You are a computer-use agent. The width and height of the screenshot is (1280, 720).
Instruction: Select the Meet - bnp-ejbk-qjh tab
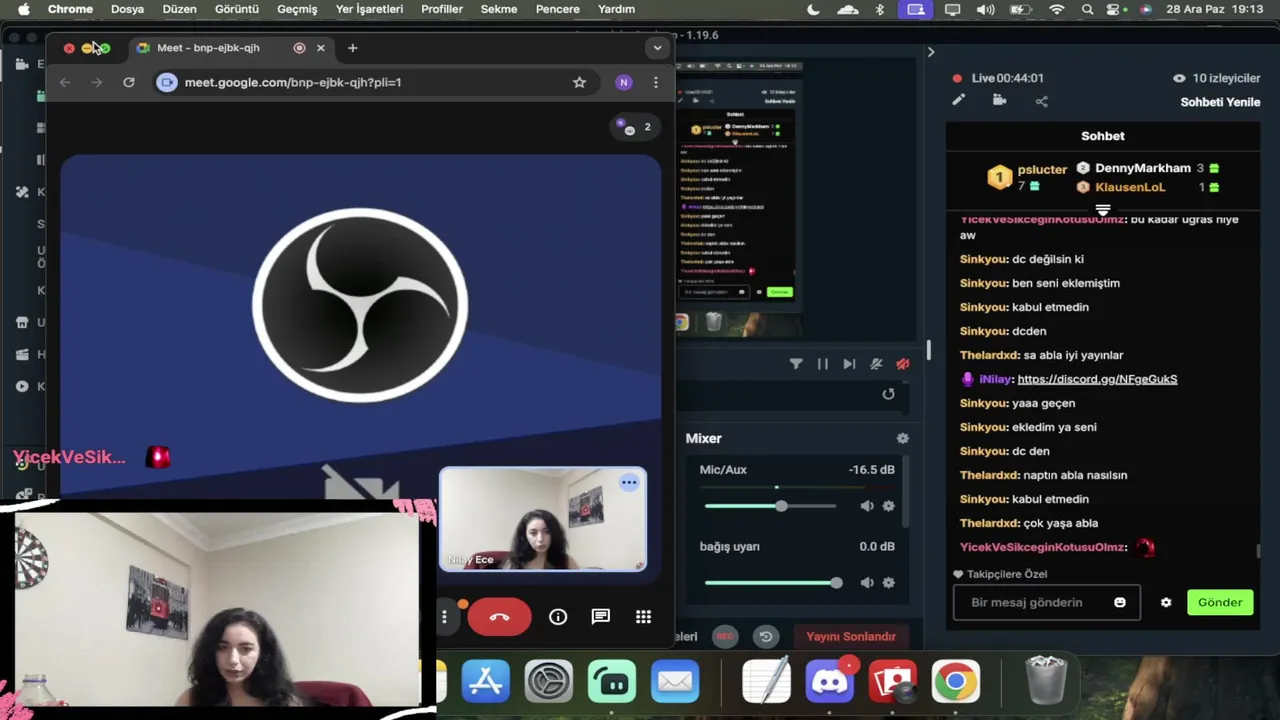(208, 48)
